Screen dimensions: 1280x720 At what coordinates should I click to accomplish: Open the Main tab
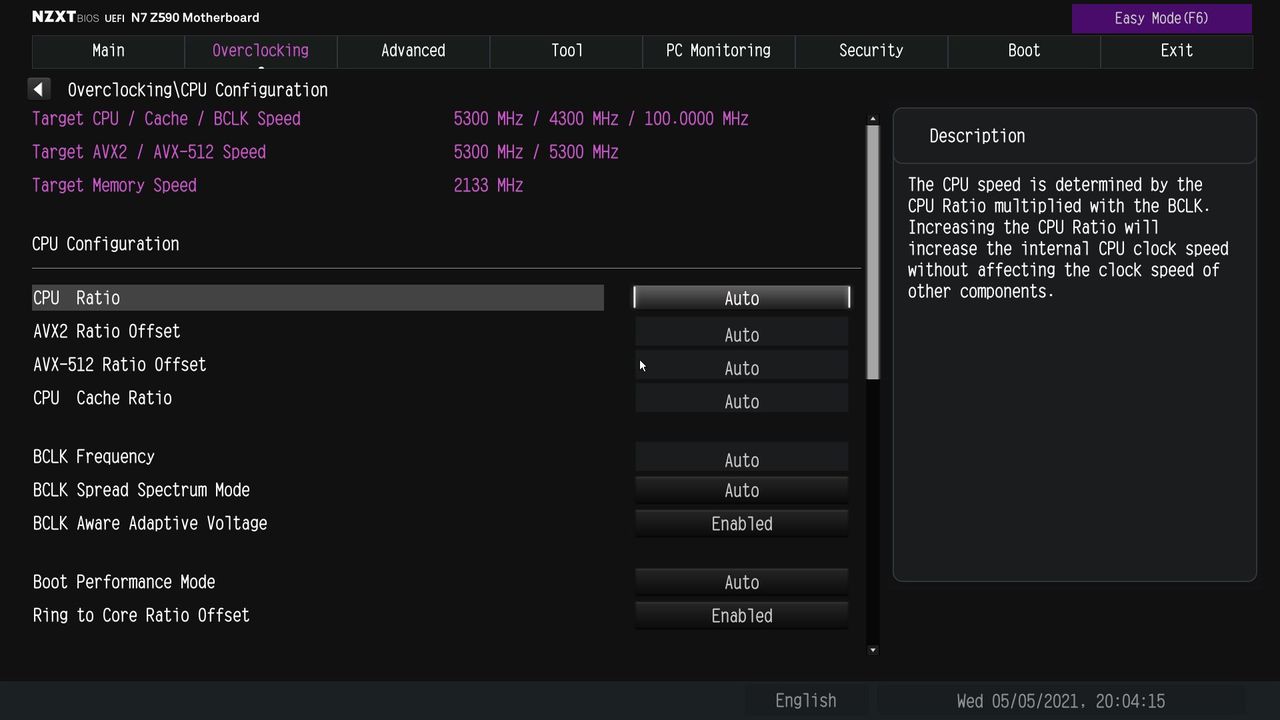pos(108,51)
